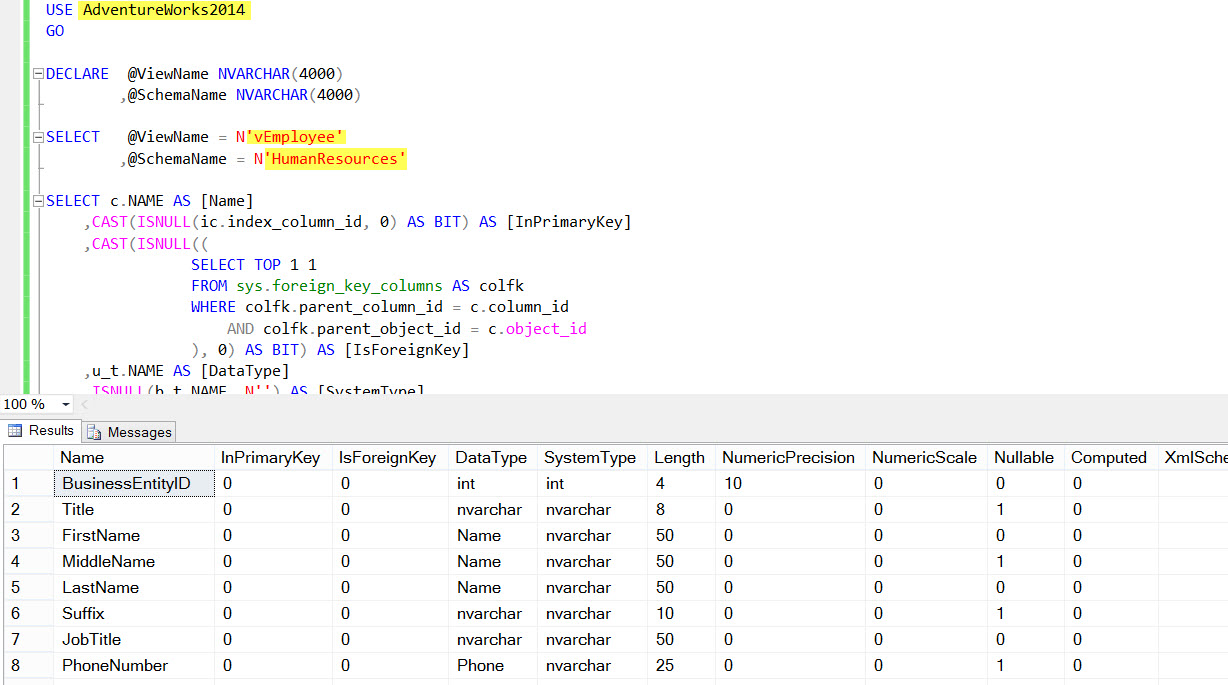The width and height of the screenshot is (1228, 685).
Task: Select the grid's top-left corner cell
Action: tap(28, 457)
